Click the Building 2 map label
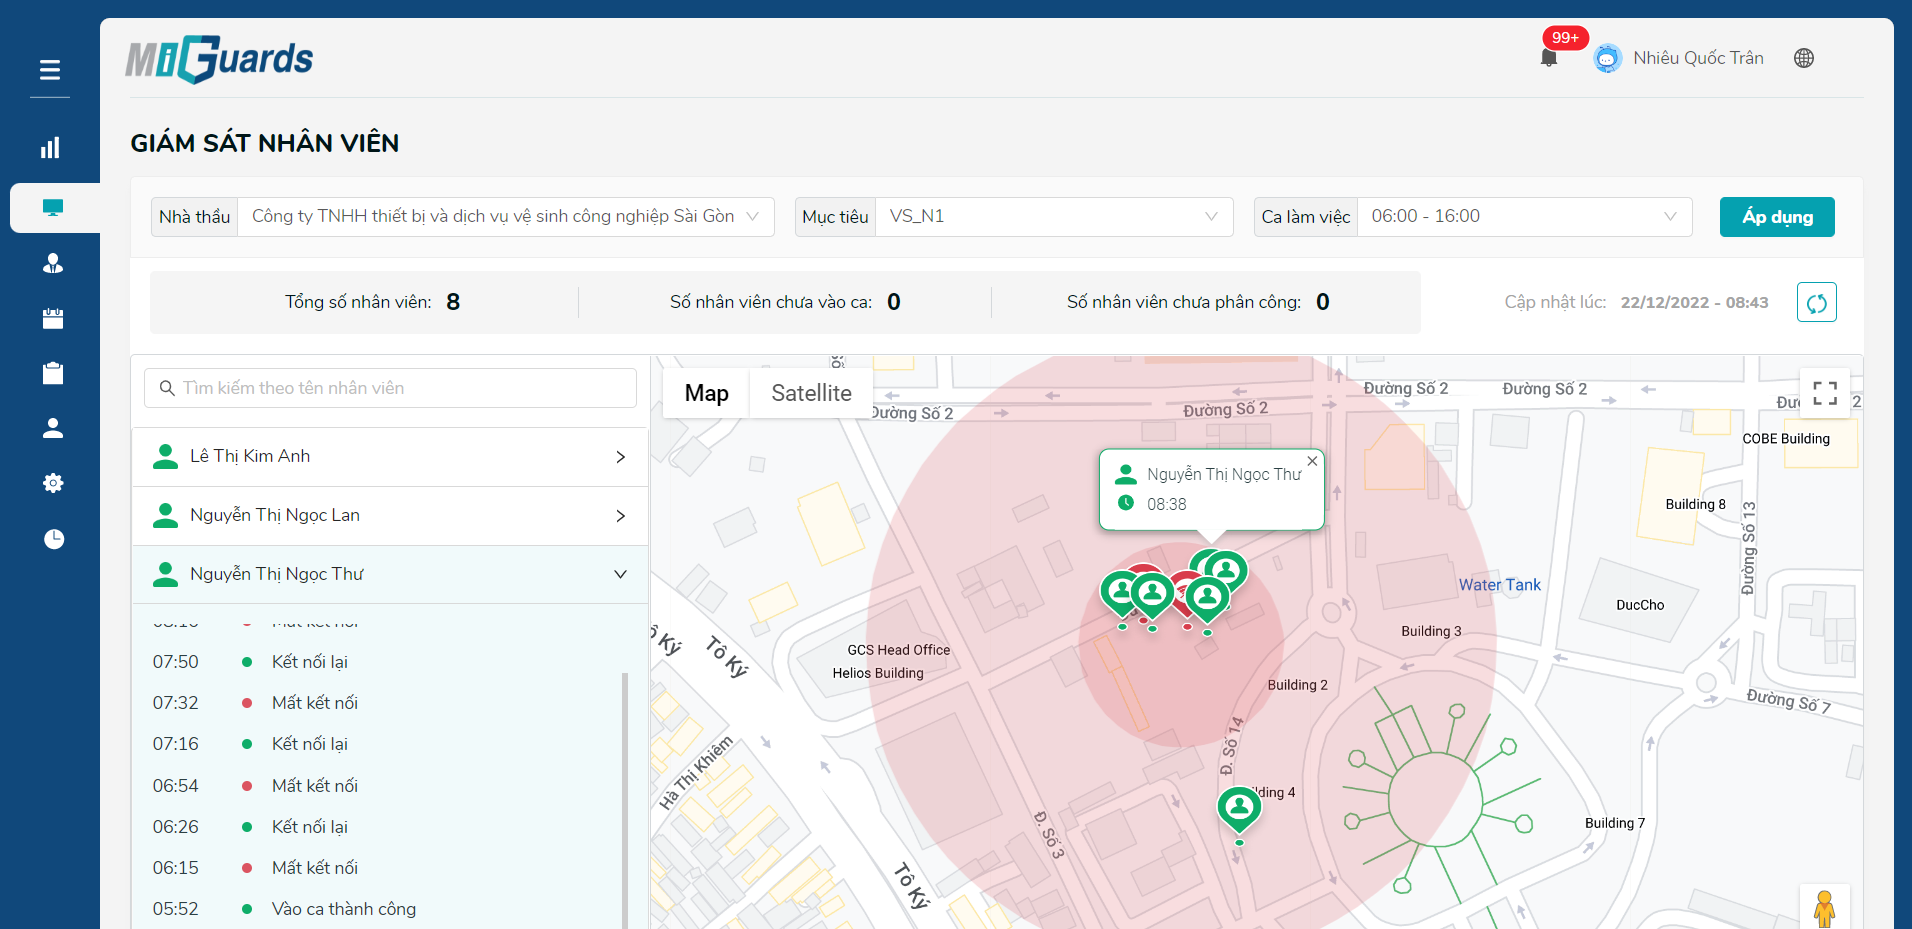 pos(1297,685)
